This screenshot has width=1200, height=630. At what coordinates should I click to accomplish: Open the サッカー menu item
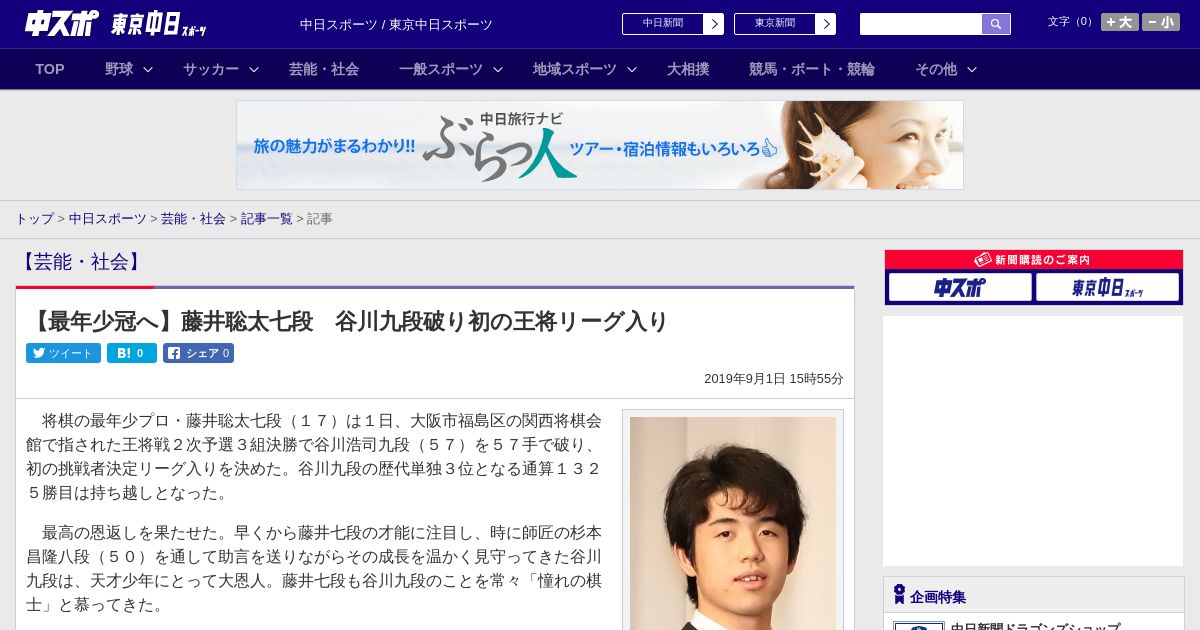coord(211,69)
